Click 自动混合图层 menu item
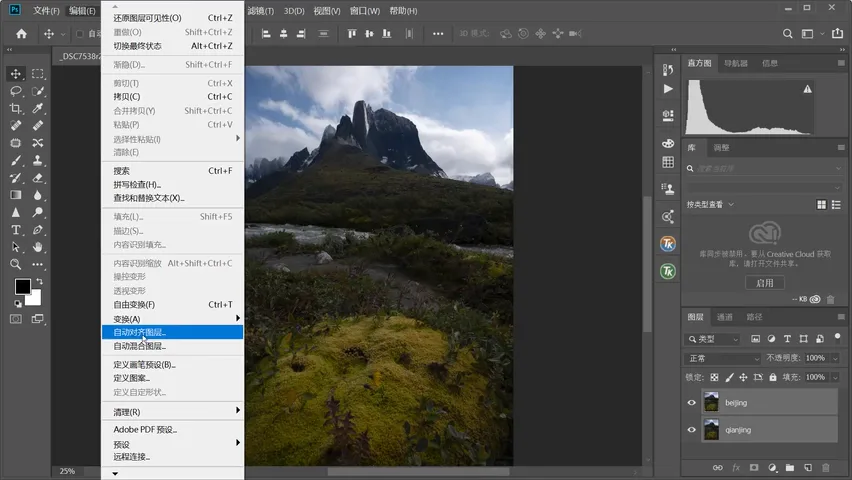Viewport: 852px width, 480px height. pyautogui.click(x=172, y=346)
